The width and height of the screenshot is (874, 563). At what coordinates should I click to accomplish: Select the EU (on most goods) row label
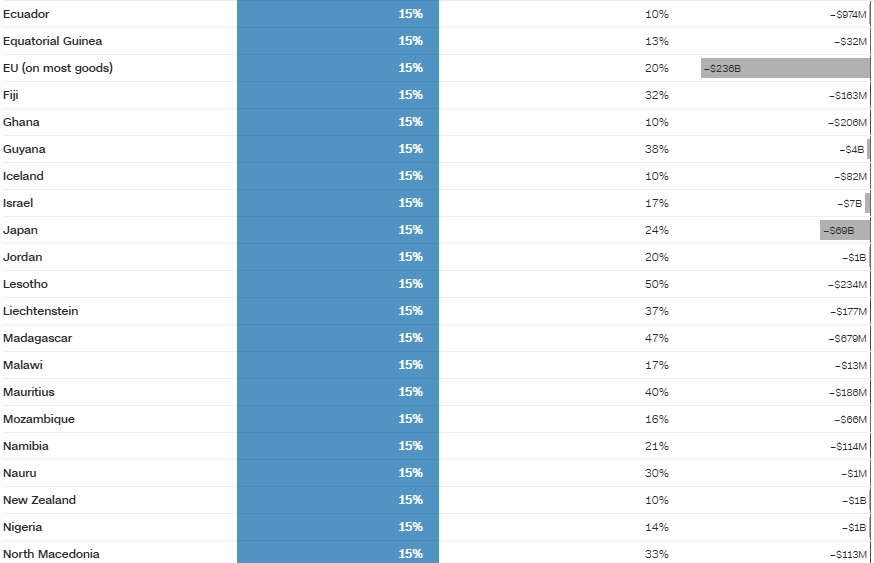[58, 68]
